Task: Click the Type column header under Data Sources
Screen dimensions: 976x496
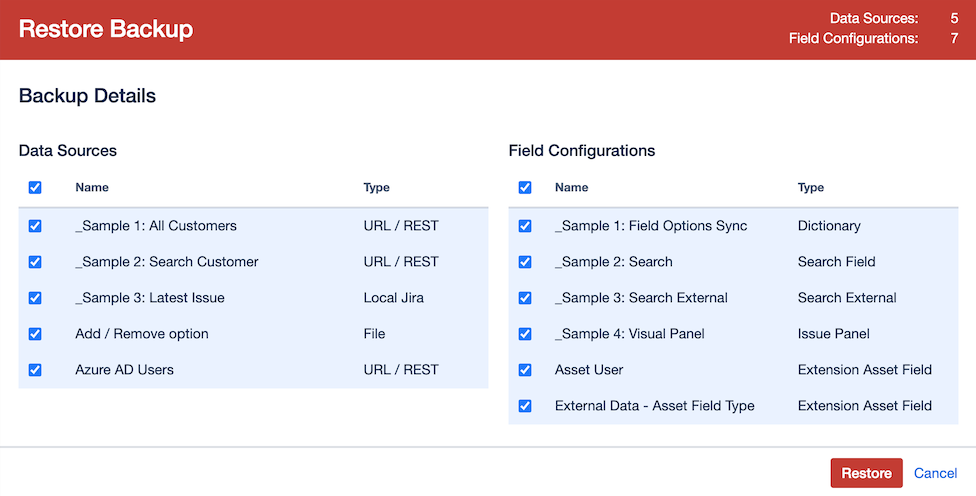Action: [376, 188]
